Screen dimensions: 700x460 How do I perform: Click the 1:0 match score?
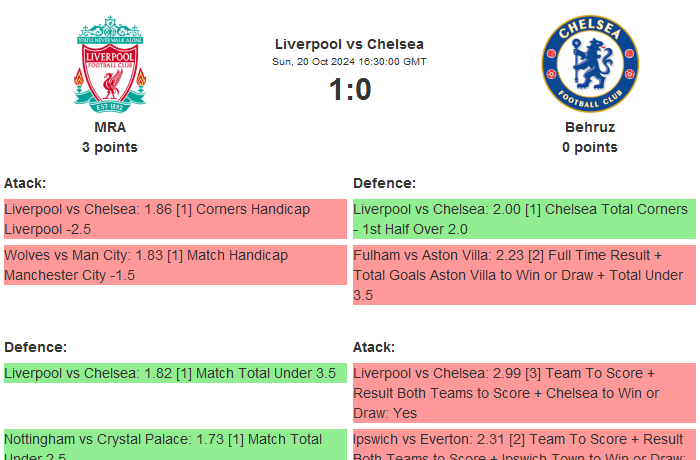[349, 90]
